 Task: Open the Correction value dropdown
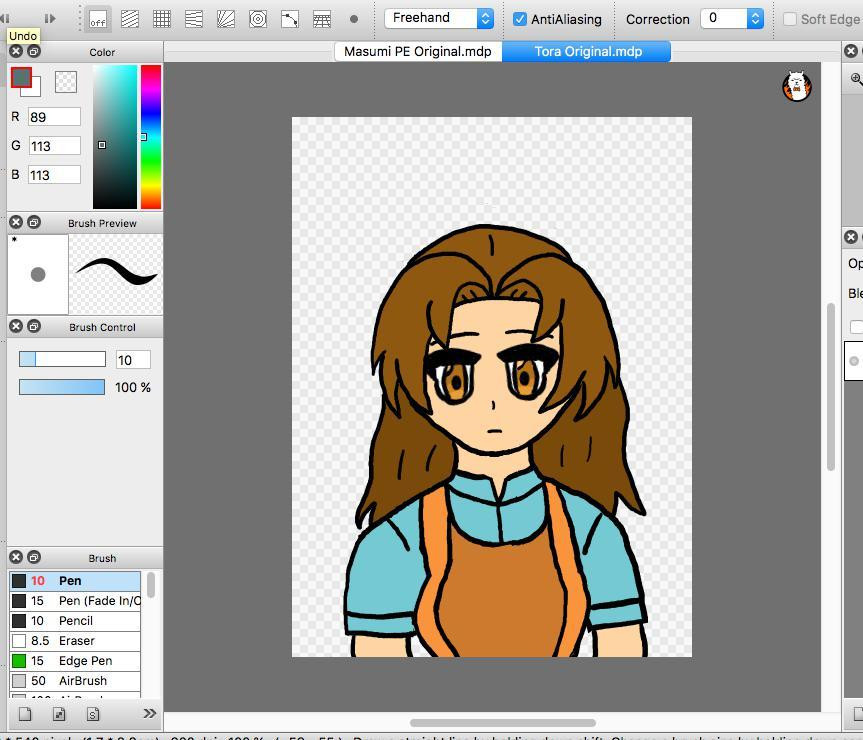click(732, 19)
